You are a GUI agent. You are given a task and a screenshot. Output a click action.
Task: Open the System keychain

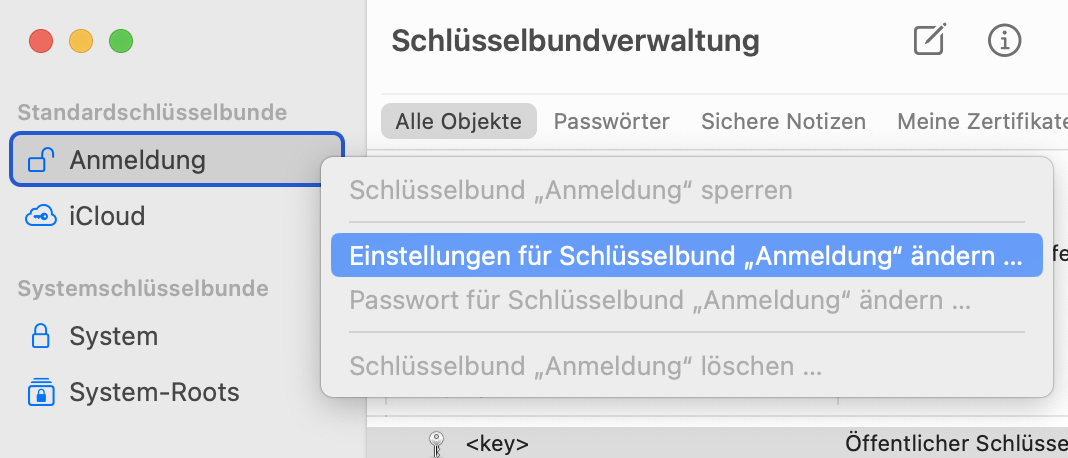click(x=113, y=336)
